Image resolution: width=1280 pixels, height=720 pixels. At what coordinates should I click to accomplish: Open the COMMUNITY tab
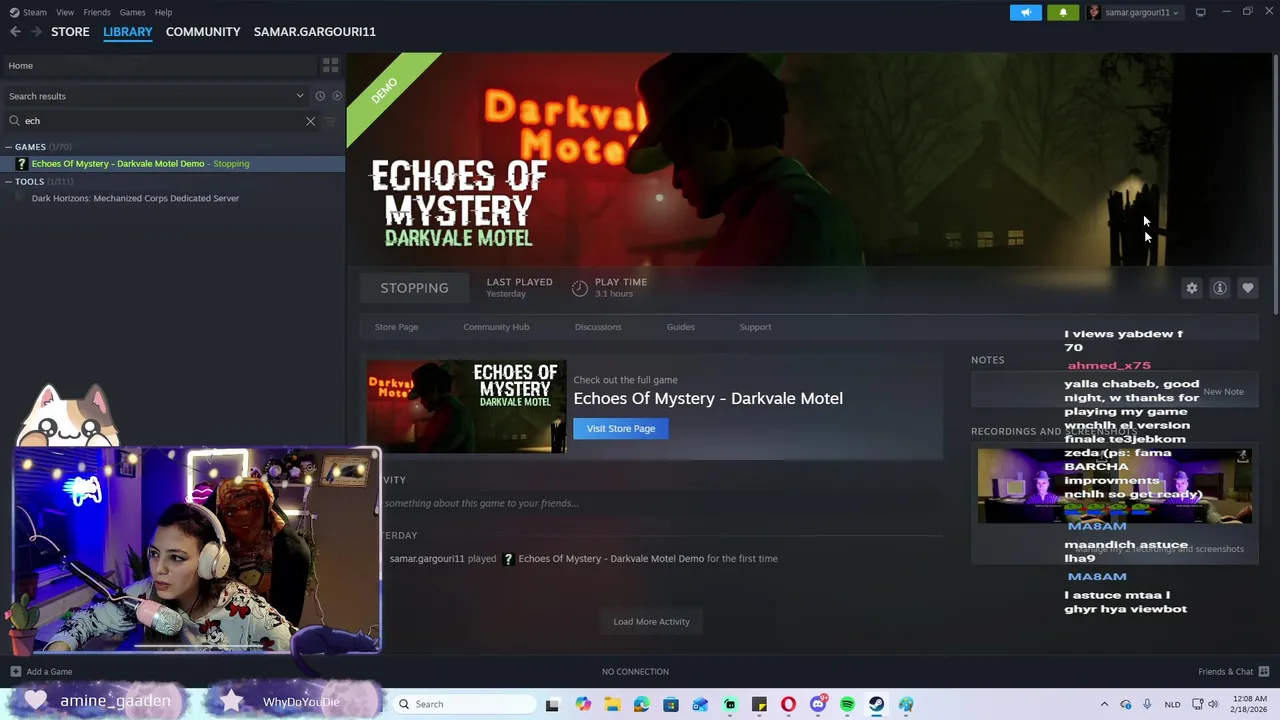point(203,32)
